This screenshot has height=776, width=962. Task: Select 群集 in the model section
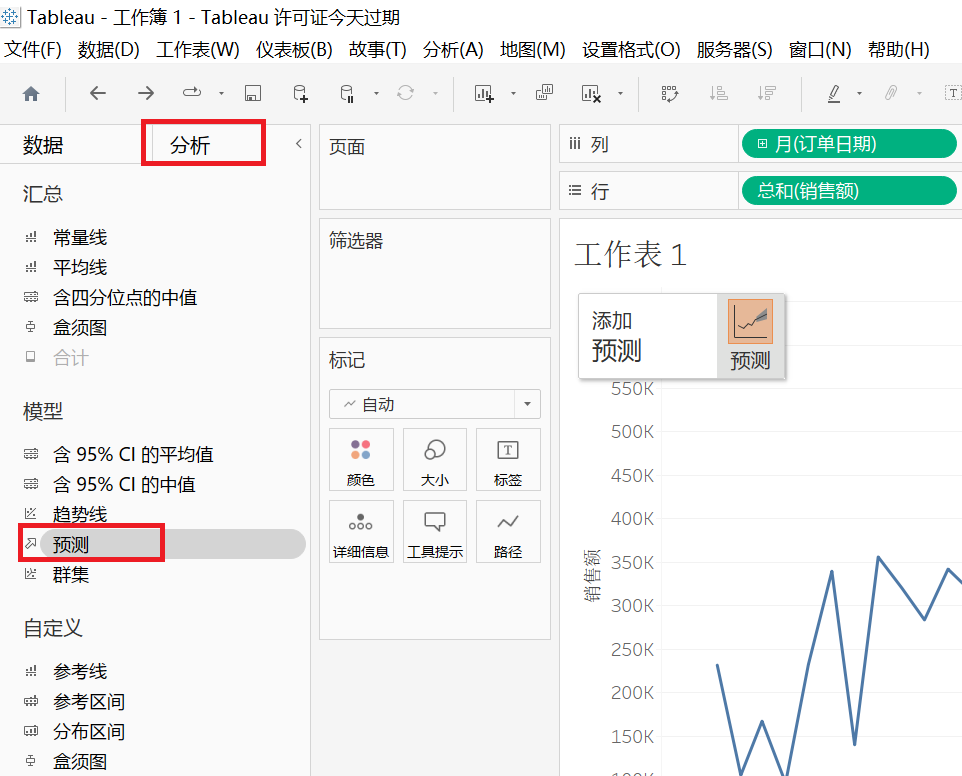[x=71, y=575]
